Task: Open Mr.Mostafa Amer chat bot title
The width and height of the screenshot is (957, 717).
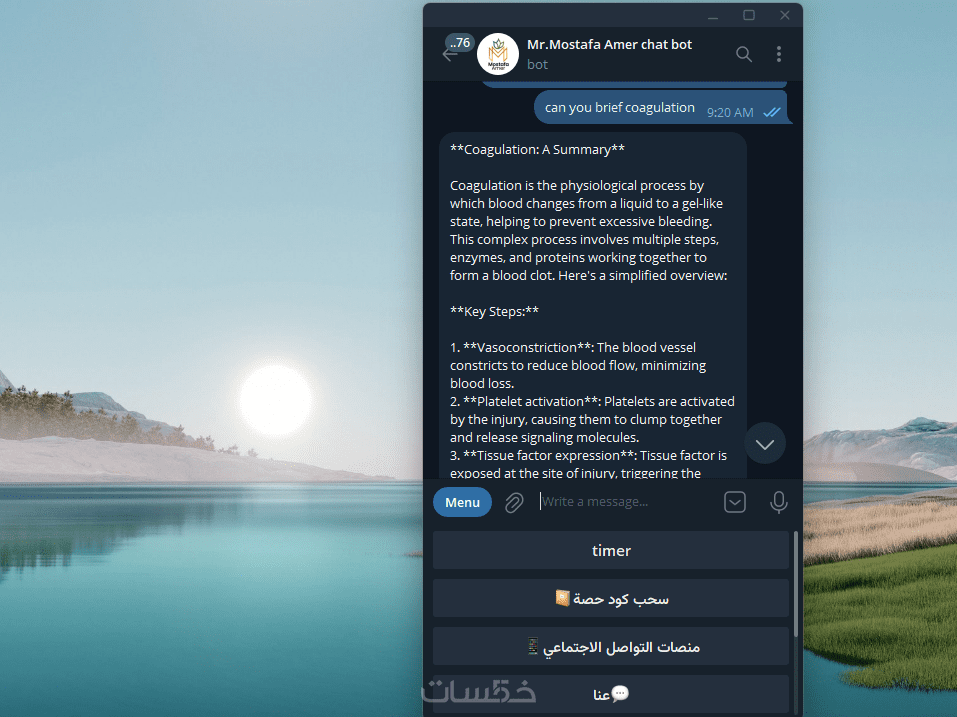Action: (x=609, y=45)
